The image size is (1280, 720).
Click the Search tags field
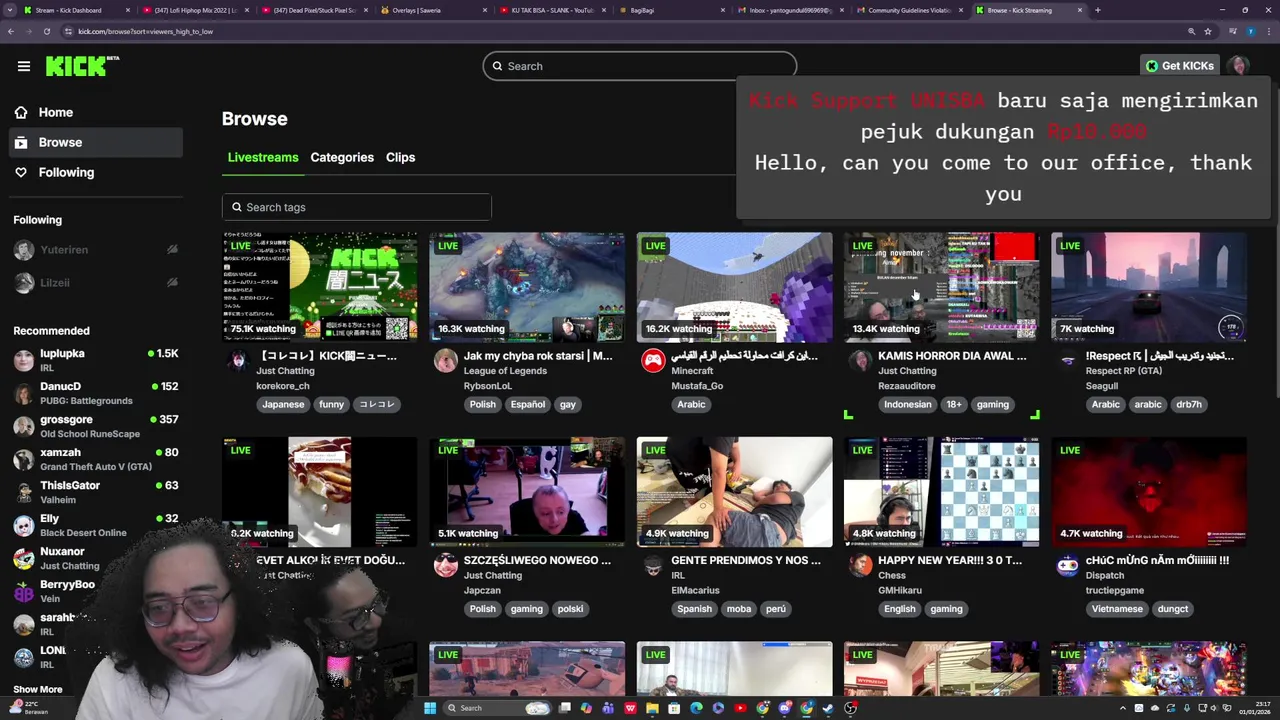(356, 207)
